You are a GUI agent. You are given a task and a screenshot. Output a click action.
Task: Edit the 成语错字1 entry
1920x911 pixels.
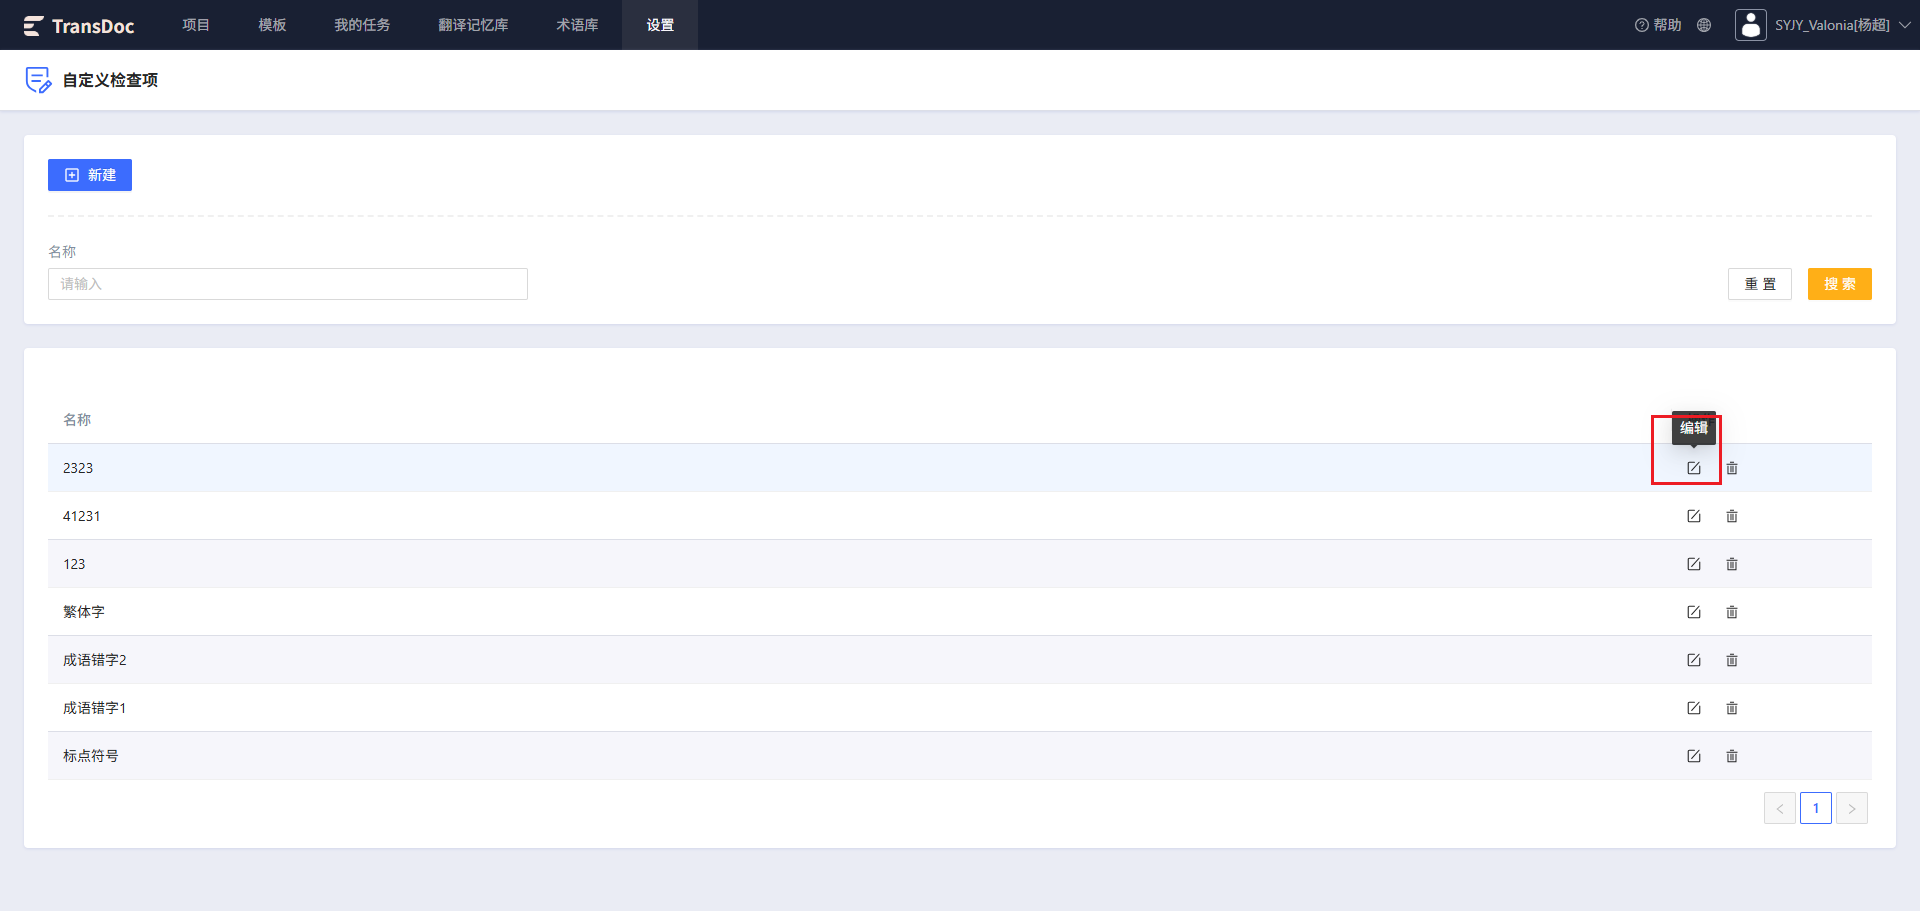(1694, 708)
